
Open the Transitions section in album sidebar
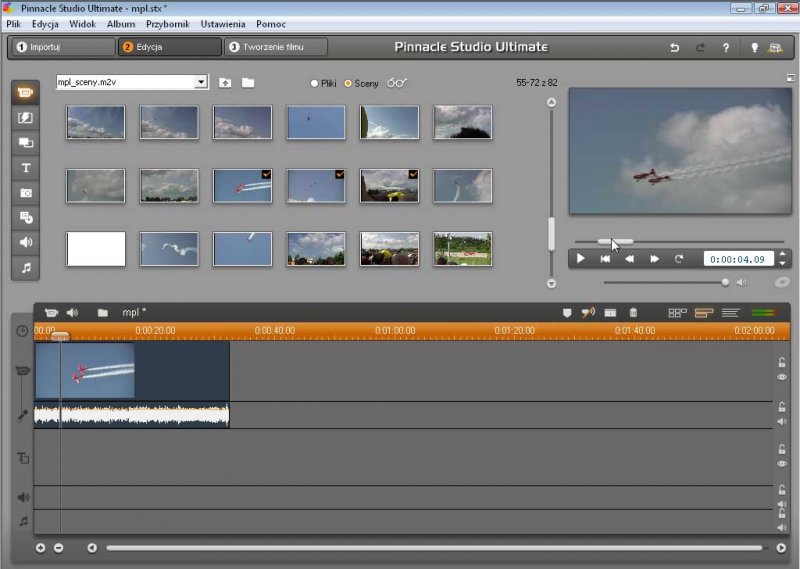(26, 118)
